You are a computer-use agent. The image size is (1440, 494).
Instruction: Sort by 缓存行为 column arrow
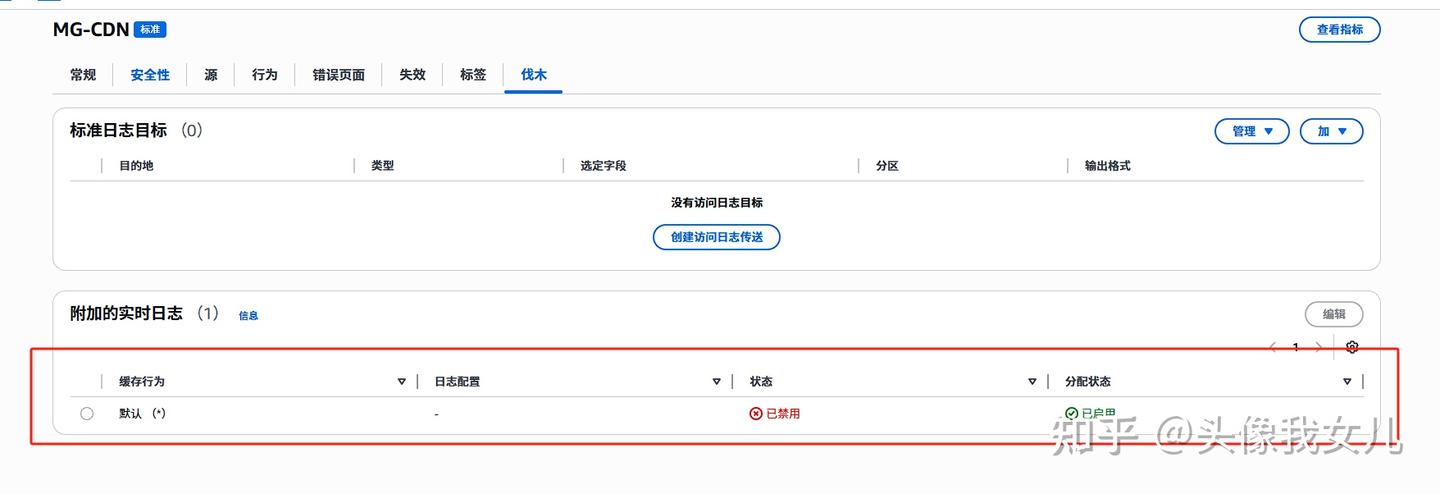tap(402, 382)
